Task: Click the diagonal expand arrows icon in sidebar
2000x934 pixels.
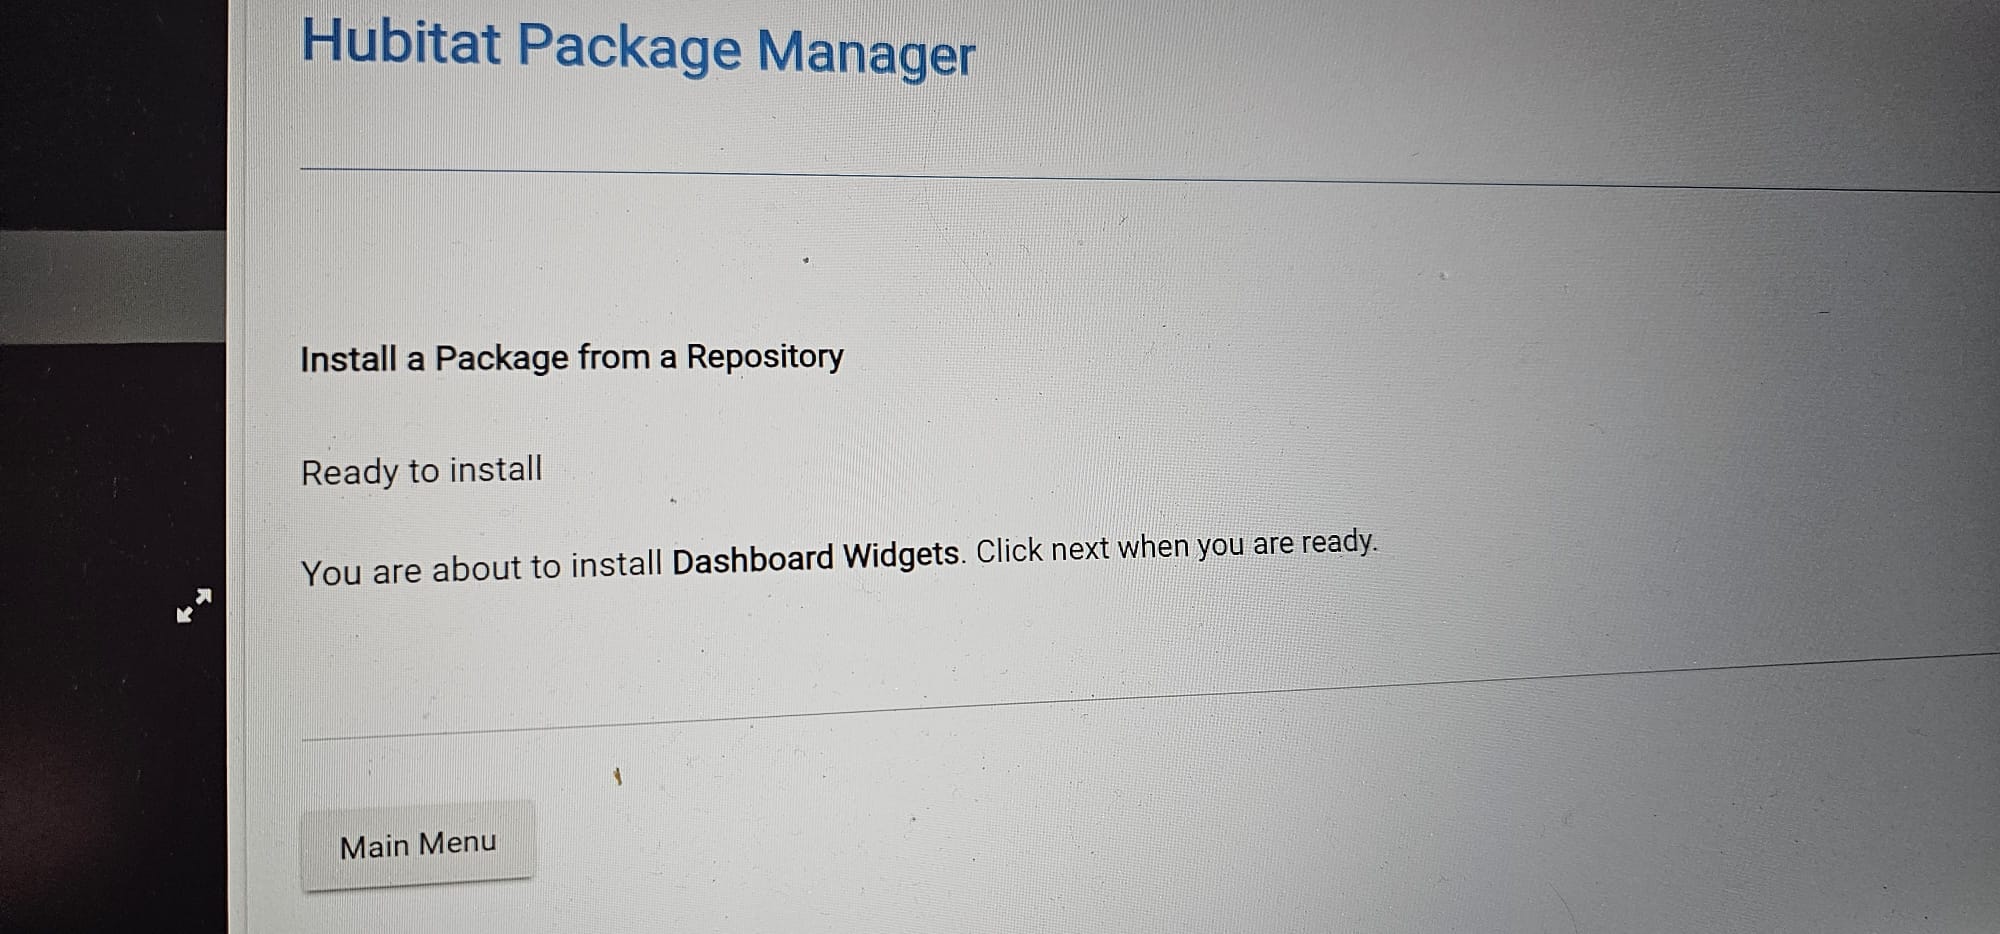Action: (x=194, y=605)
